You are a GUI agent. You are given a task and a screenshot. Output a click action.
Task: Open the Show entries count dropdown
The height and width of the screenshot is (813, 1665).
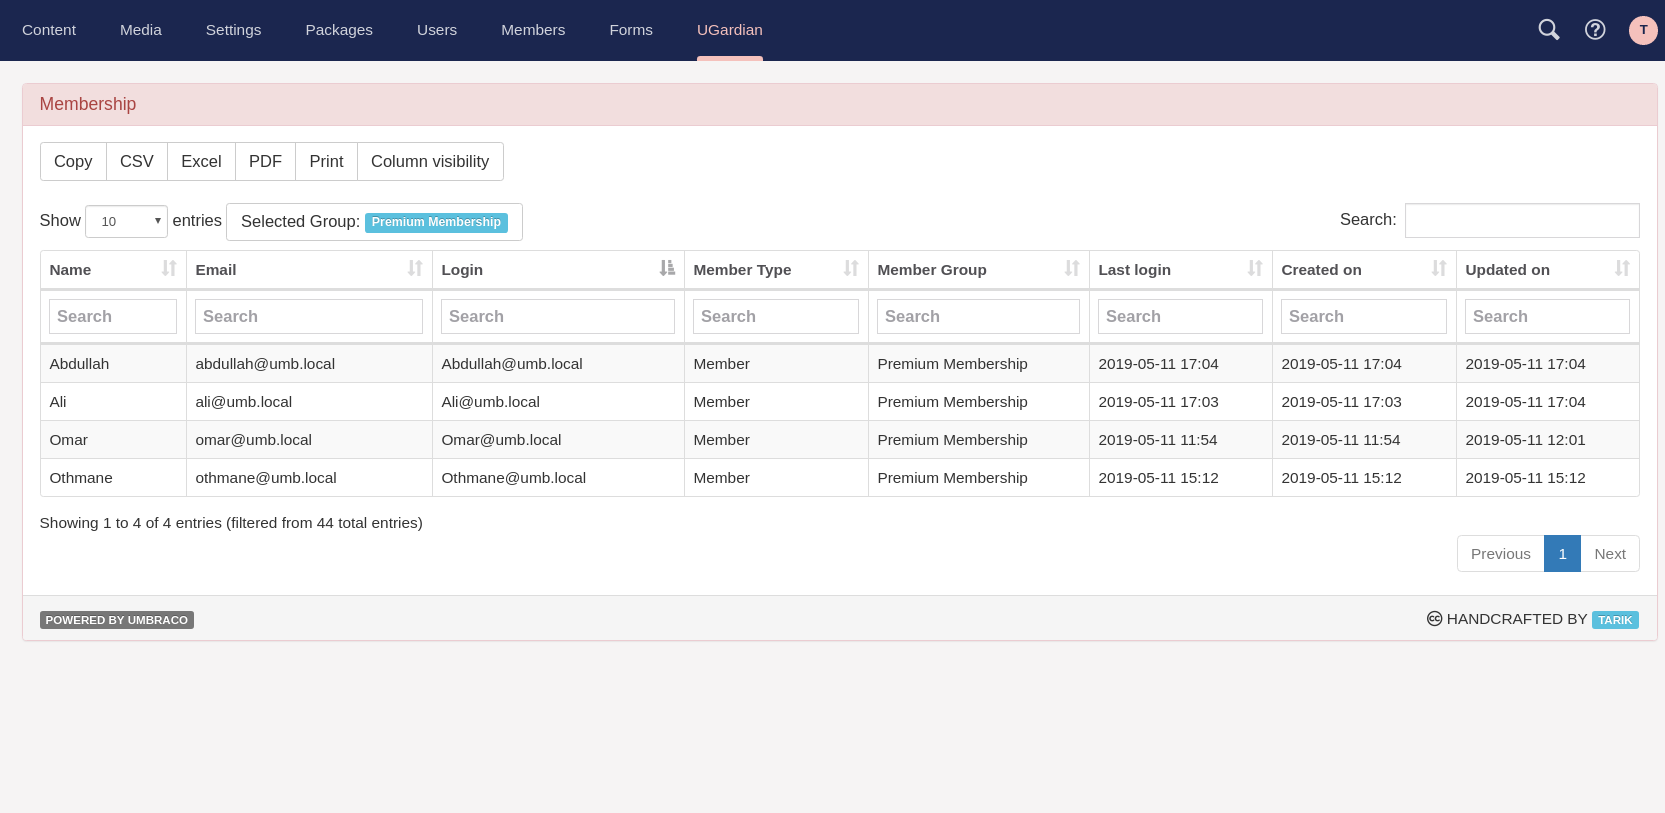coord(126,221)
